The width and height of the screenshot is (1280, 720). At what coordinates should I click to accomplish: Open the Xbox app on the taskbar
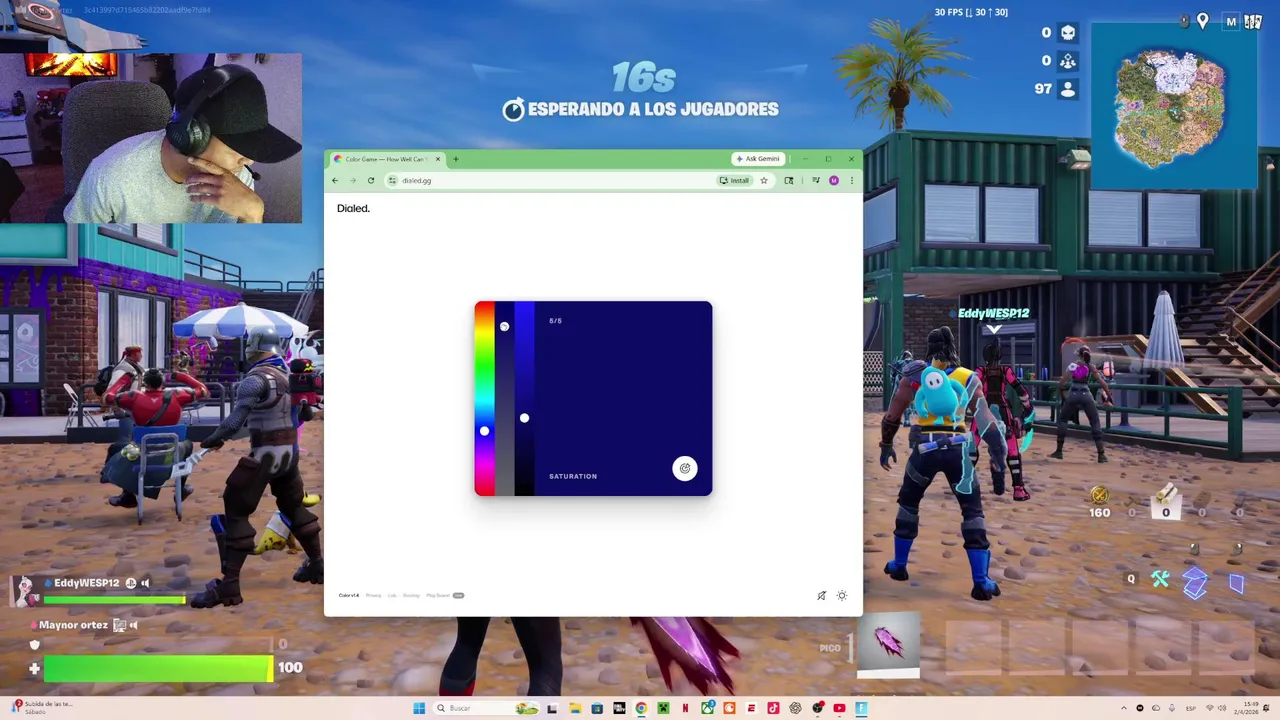pyautogui.click(x=708, y=708)
